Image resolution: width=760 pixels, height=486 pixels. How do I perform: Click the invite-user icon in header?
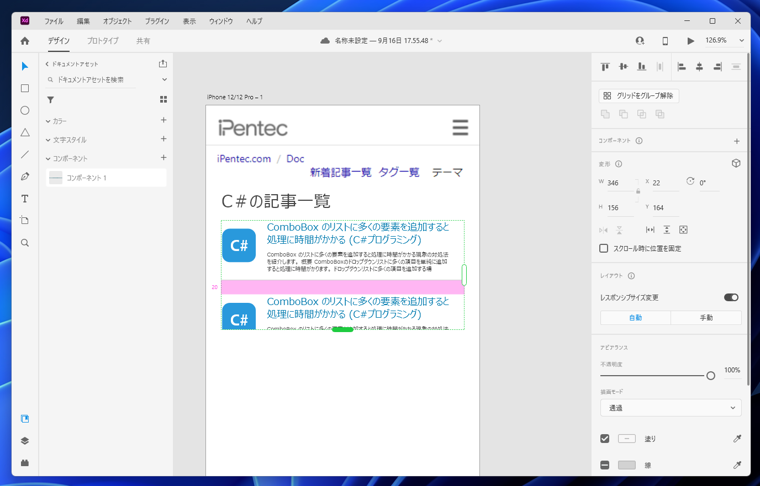640,41
